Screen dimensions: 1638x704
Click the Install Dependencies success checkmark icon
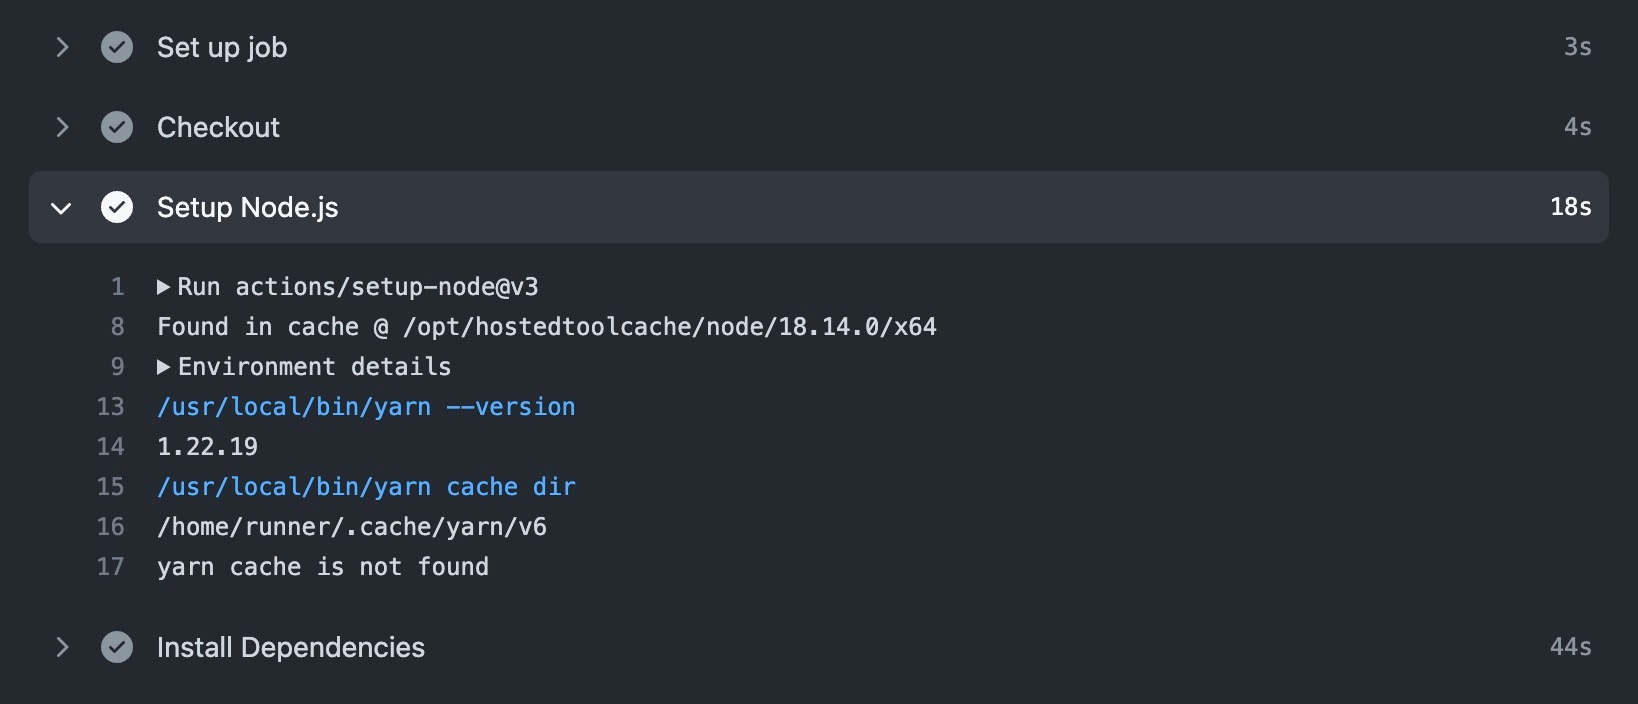point(117,647)
